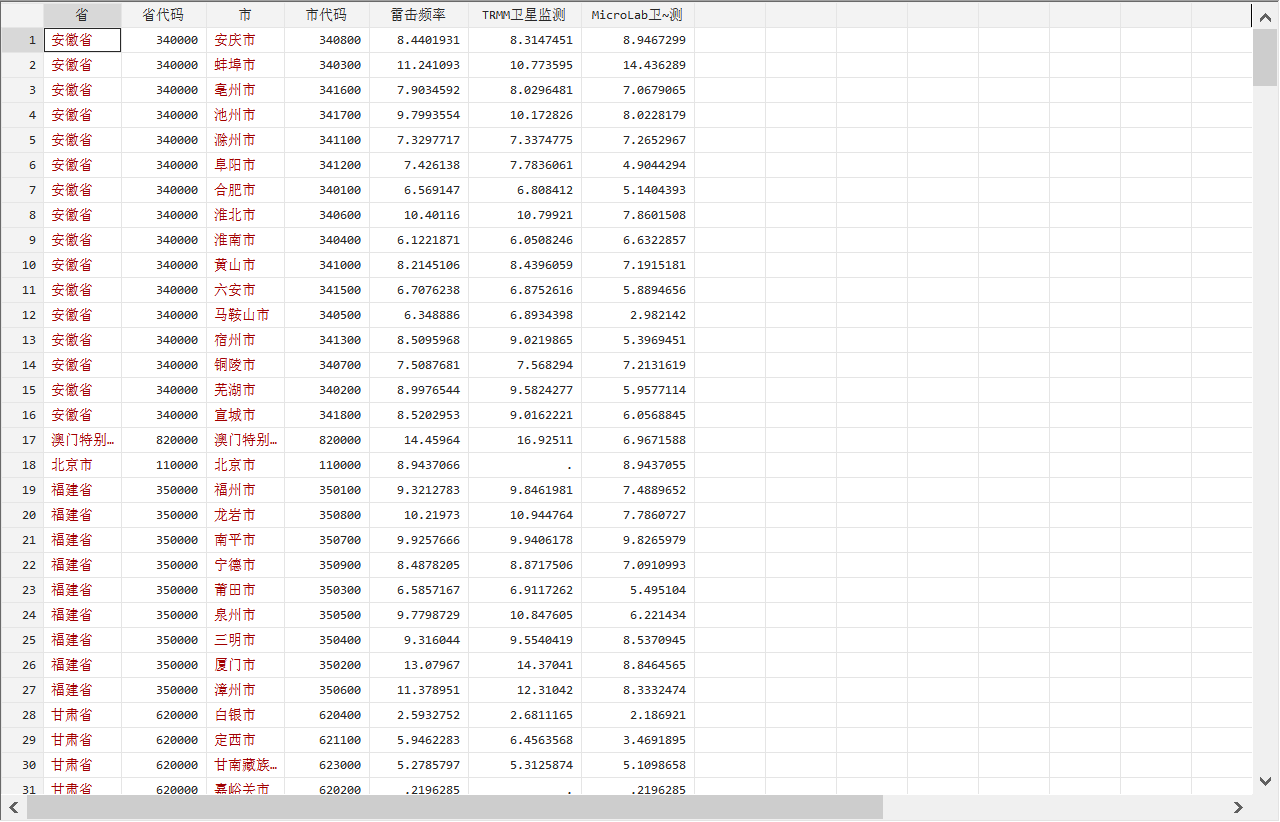Click the horizontal scrollbar right arrow
Screen dimensions: 1280x822
click(1239, 807)
